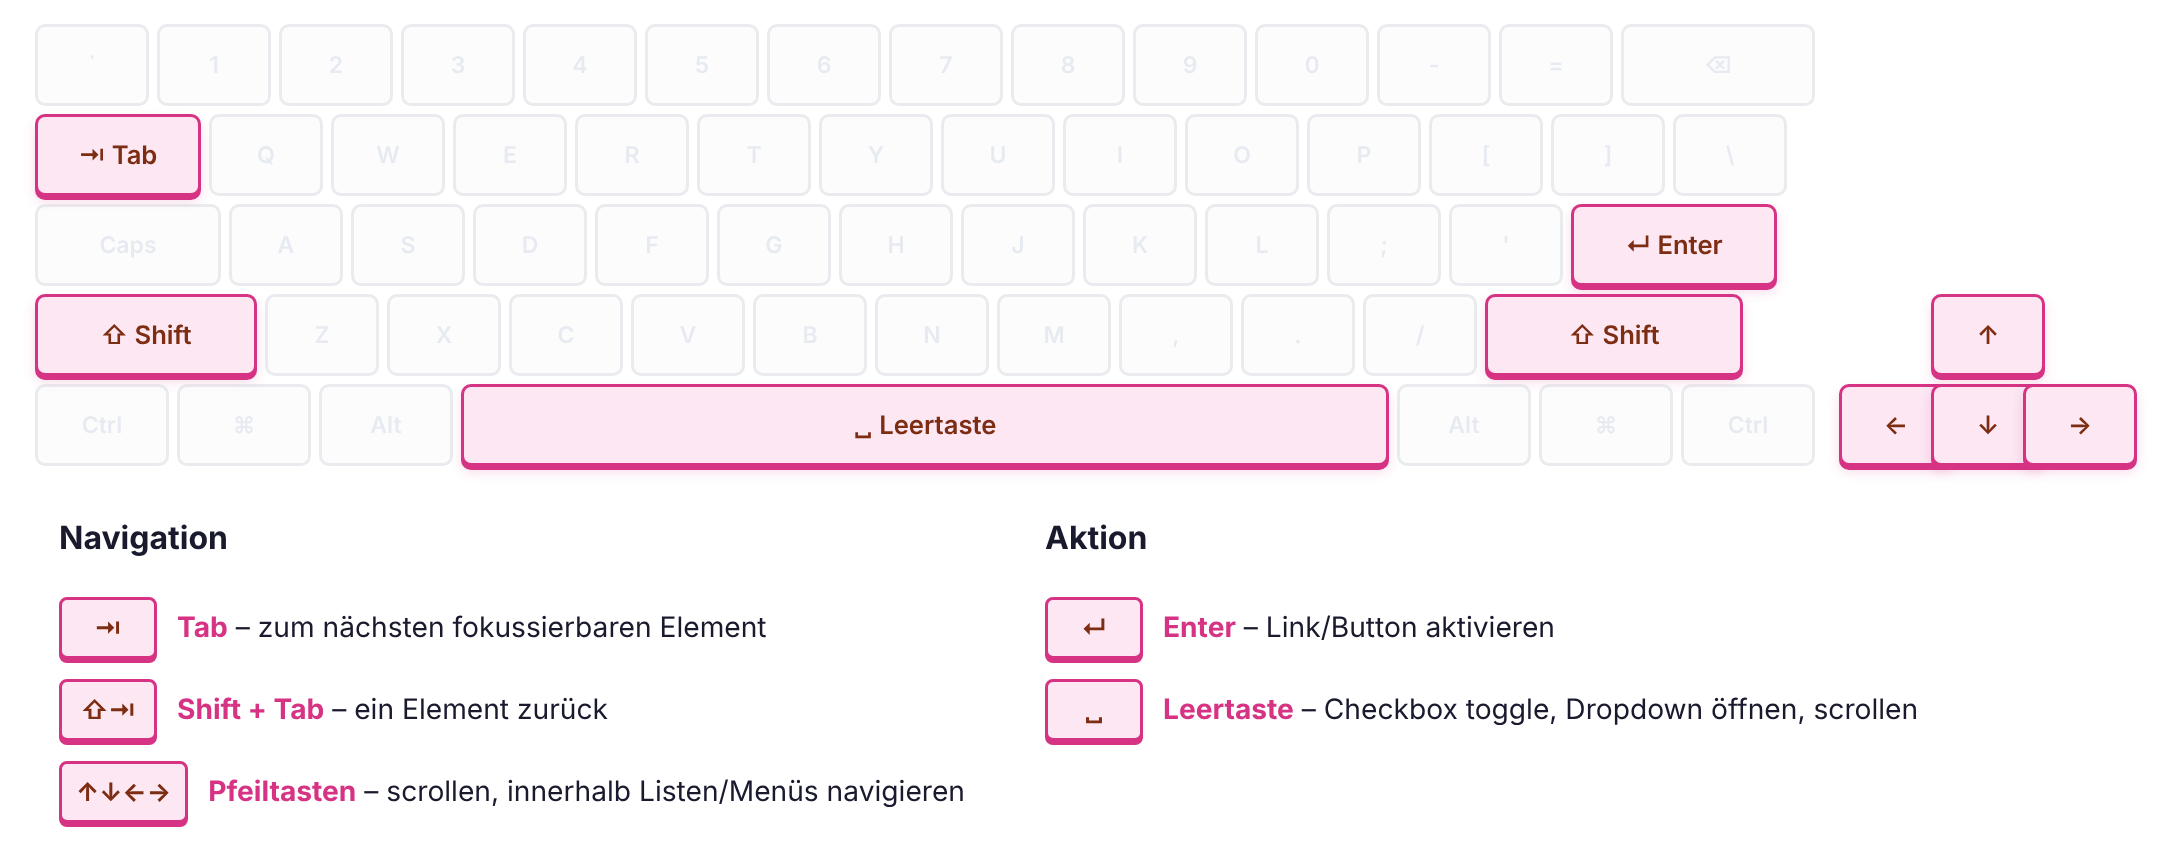
Task: Click the faded Q key
Action: [266, 155]
